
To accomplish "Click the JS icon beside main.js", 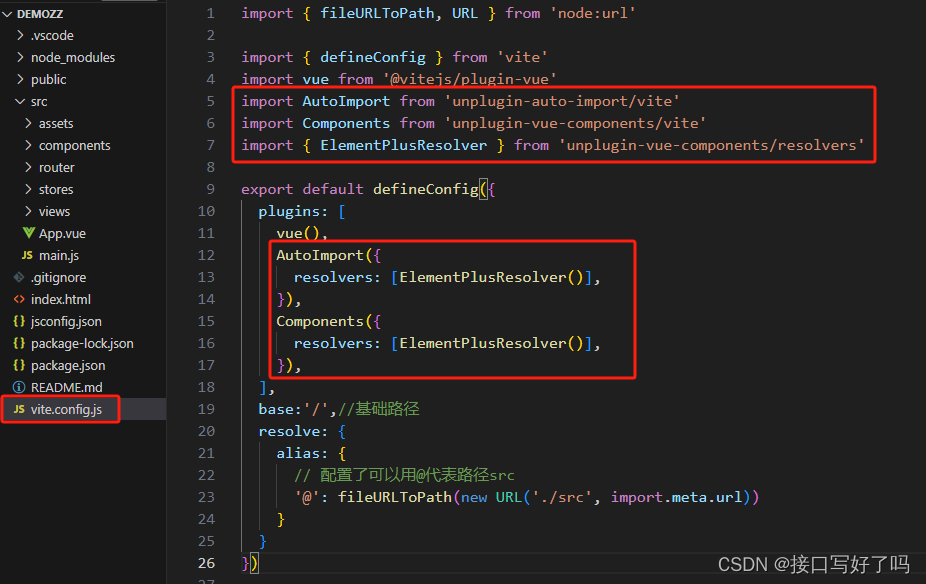I will 27,255.
